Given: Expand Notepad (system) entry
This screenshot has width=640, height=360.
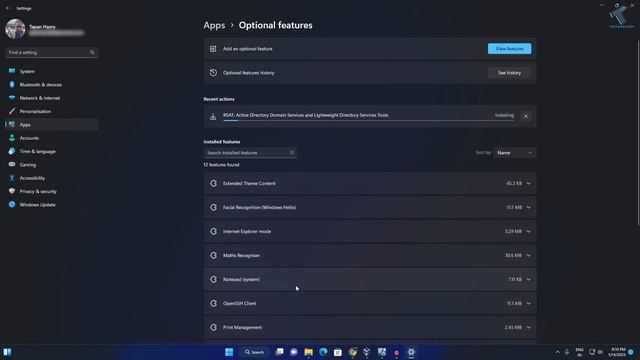Looking at the screenshot, I should click(529, 280).
